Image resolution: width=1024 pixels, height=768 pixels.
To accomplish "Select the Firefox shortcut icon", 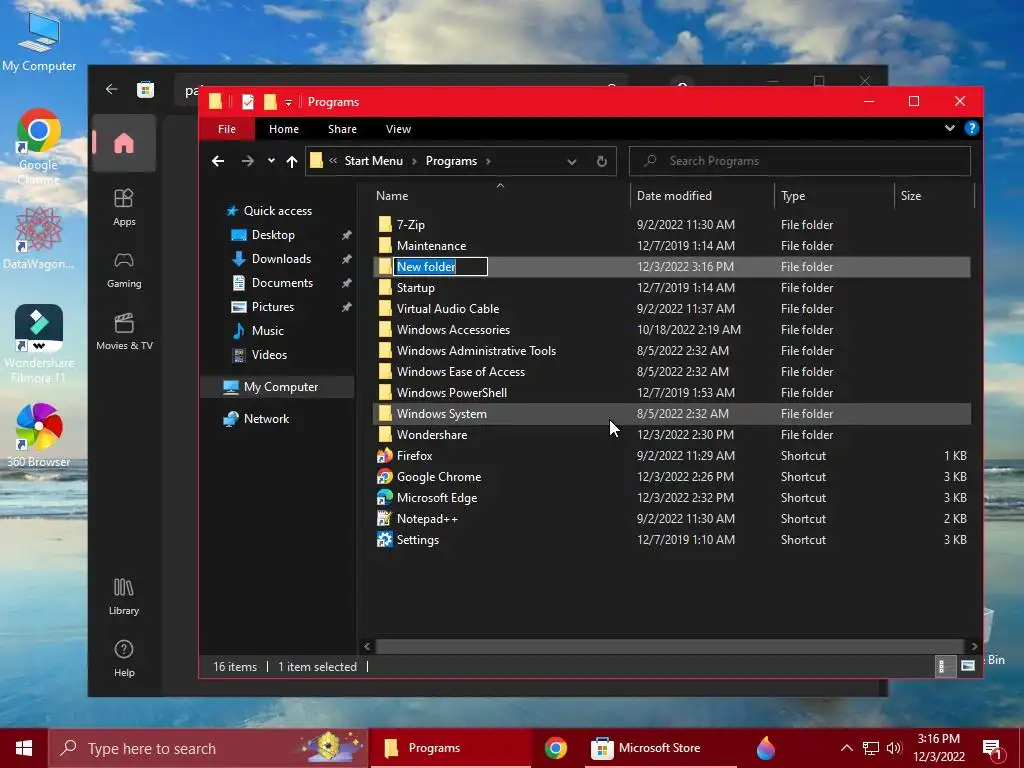I will pos(385,456).
